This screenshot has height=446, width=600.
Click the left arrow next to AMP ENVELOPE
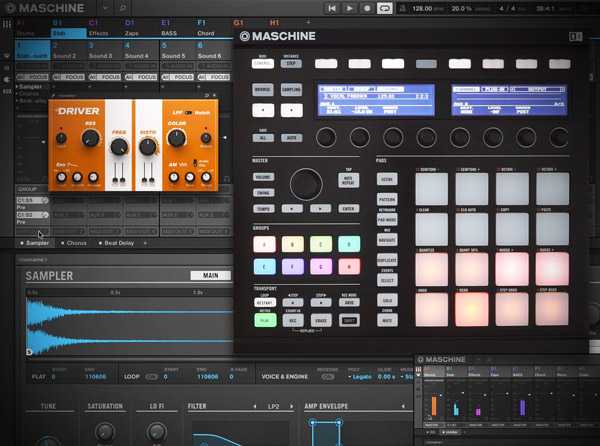point(403,406)
